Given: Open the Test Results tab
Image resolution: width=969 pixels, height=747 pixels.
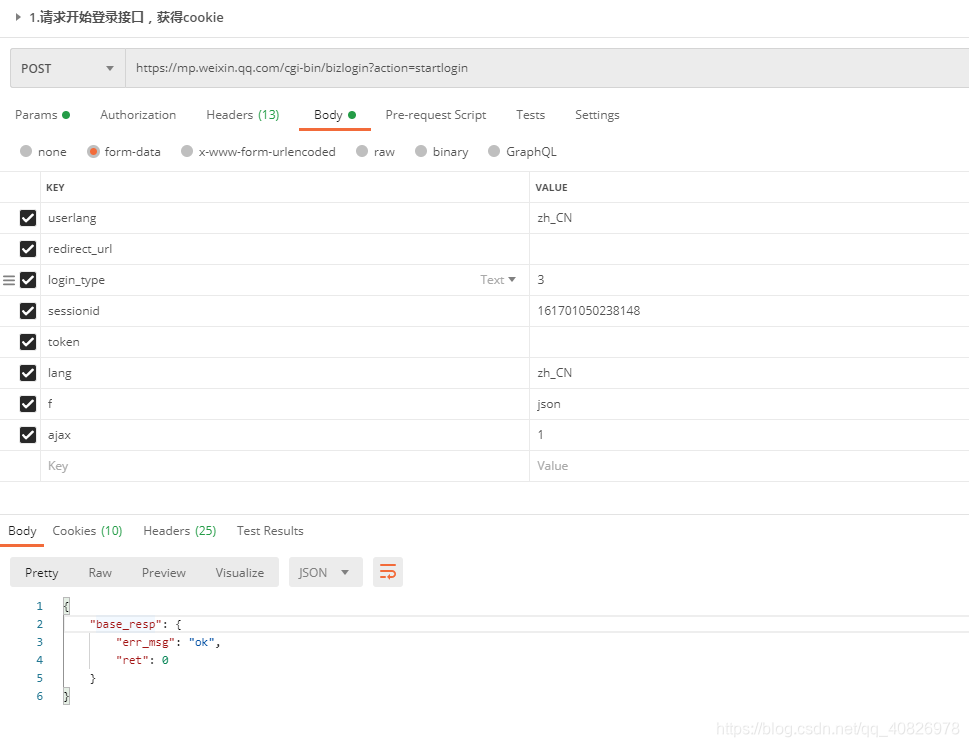Looking at the screenshot, I should [270, 531].
